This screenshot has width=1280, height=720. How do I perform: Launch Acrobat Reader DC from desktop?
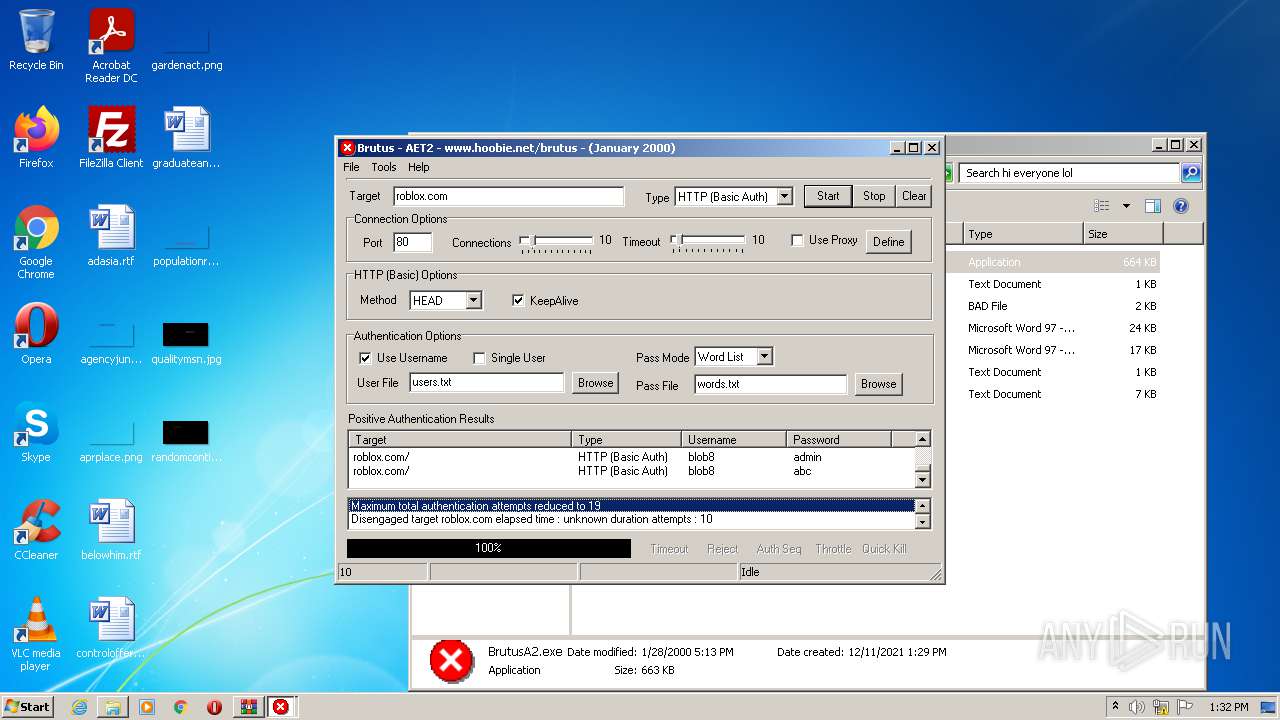pyautogui.click(x=111, y=45)
